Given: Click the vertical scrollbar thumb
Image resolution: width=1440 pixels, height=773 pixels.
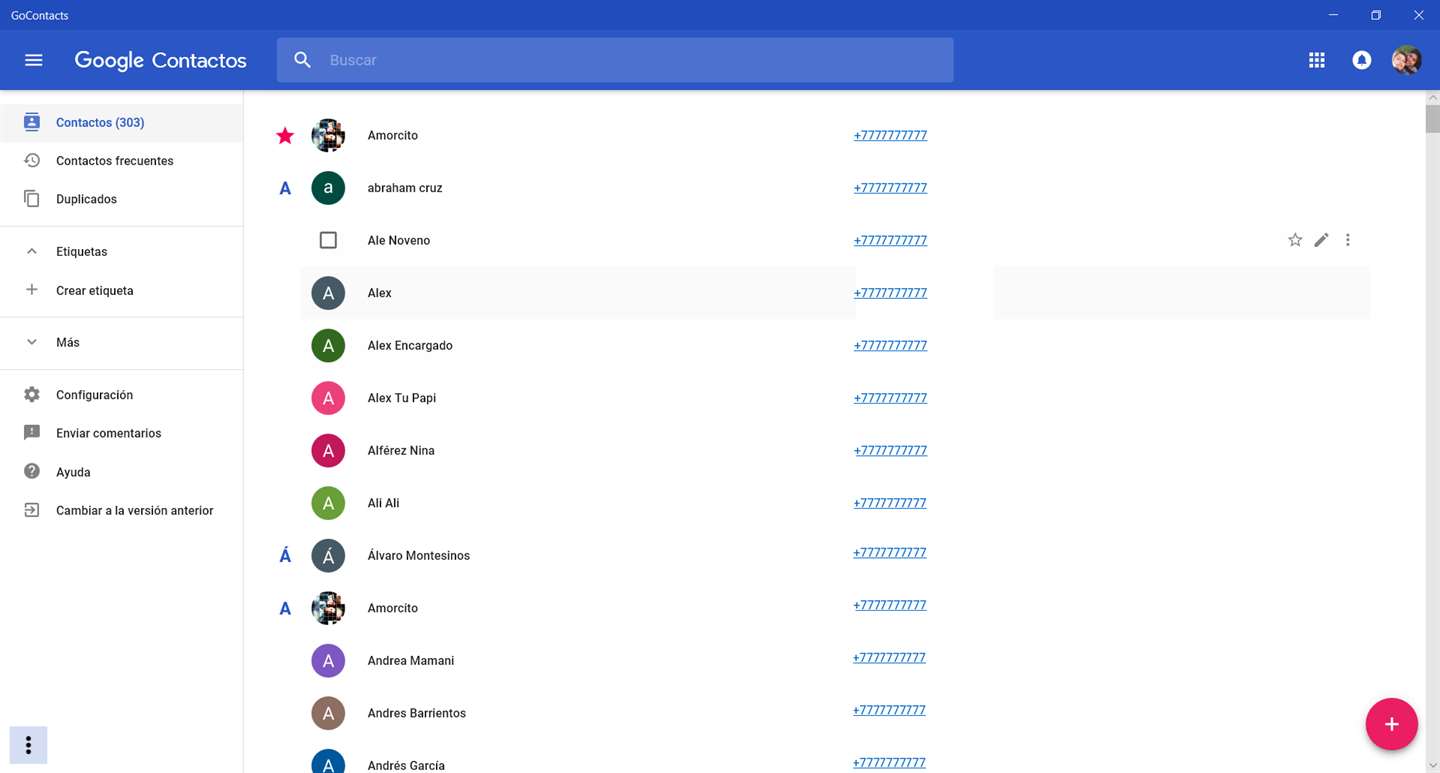Looking at the screenshot, I should [1432, 119].
